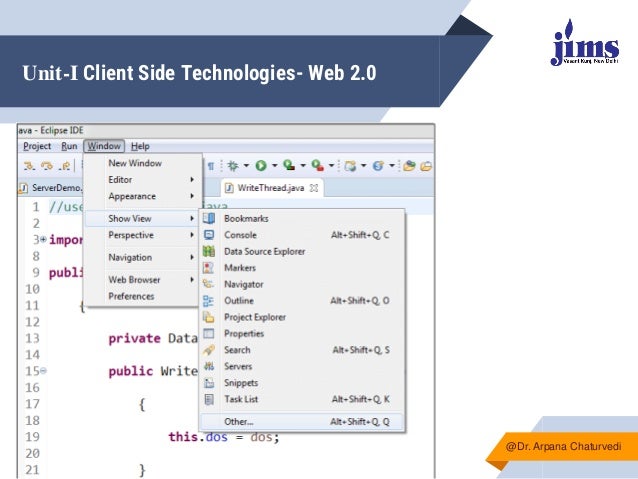Select Markers in Show View submenu
This screenshot has height=479, width=638.
pos(302,268)
